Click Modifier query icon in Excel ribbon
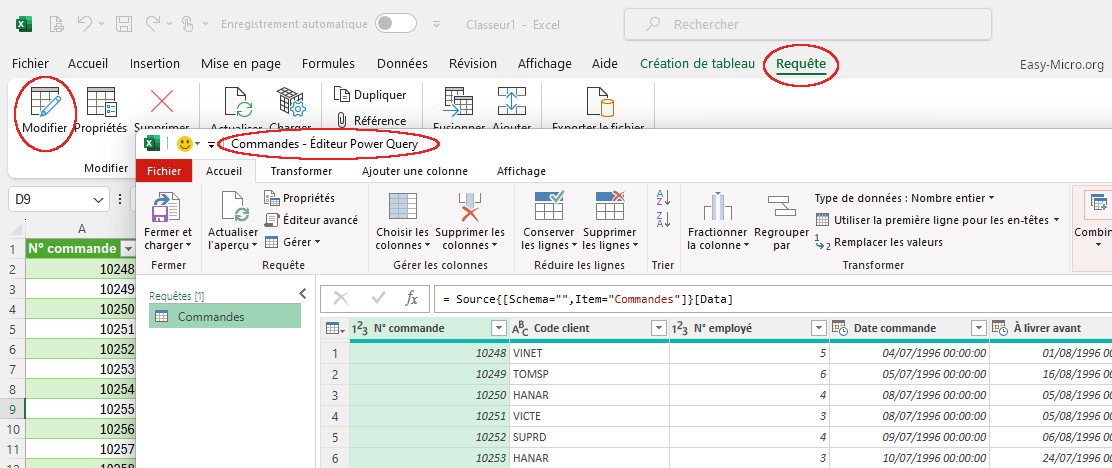Screen dimensions: 1112x468 click(45, 102)
